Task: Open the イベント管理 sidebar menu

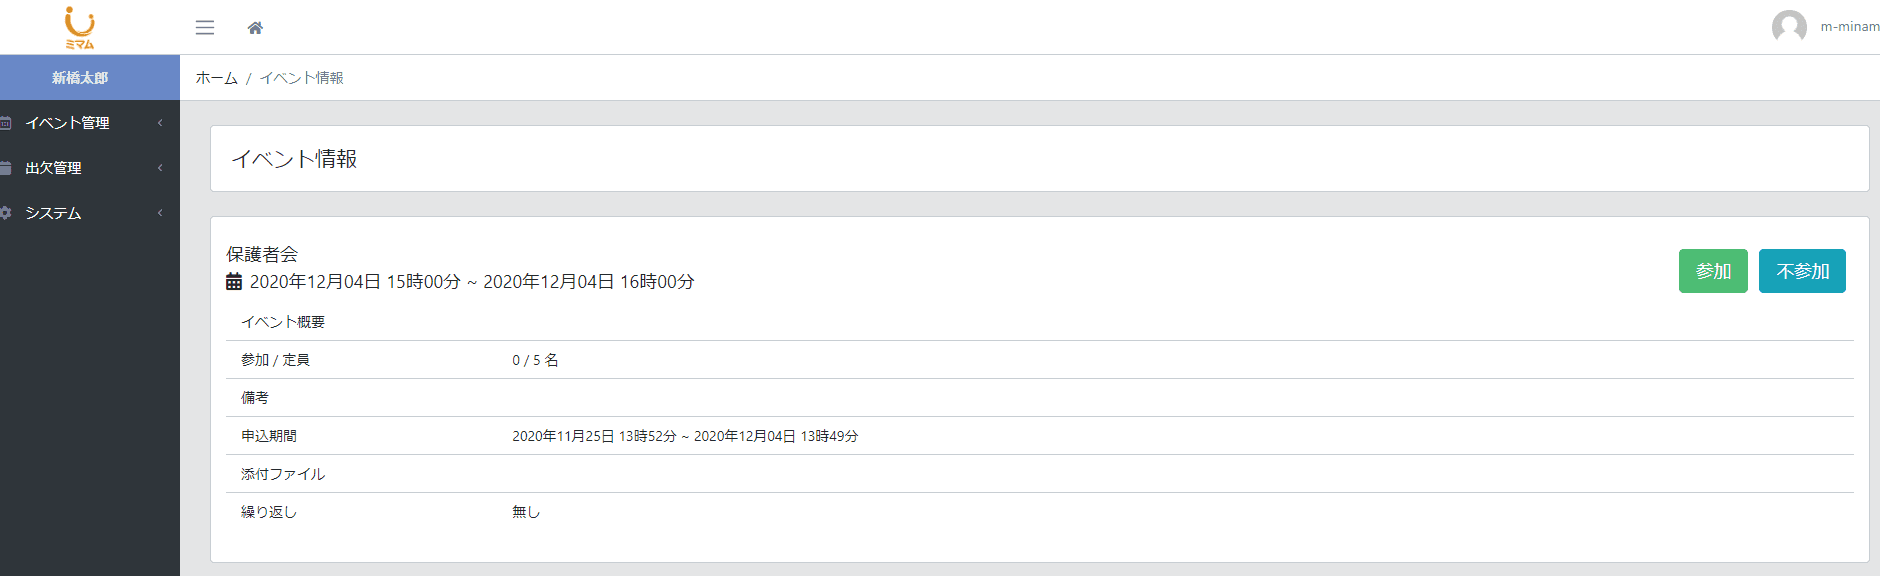Action: tap(68, 123)
